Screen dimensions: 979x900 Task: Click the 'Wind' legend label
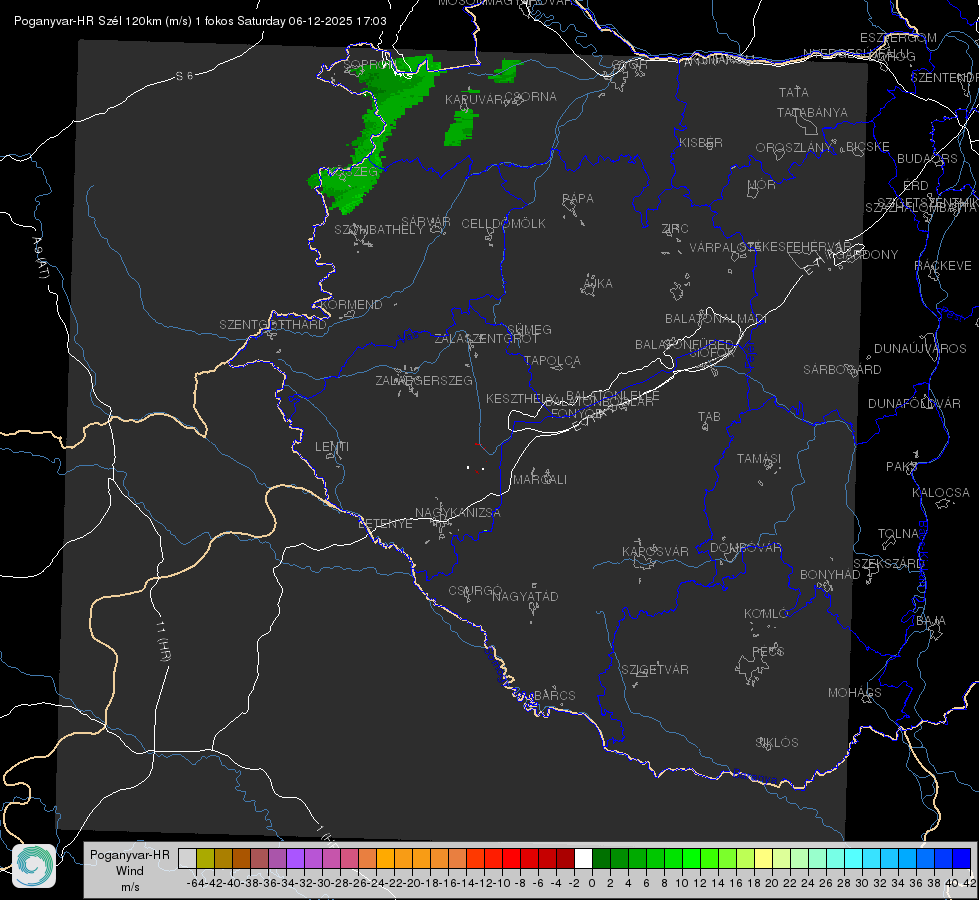pyautogui.click(x=129, y=871)
